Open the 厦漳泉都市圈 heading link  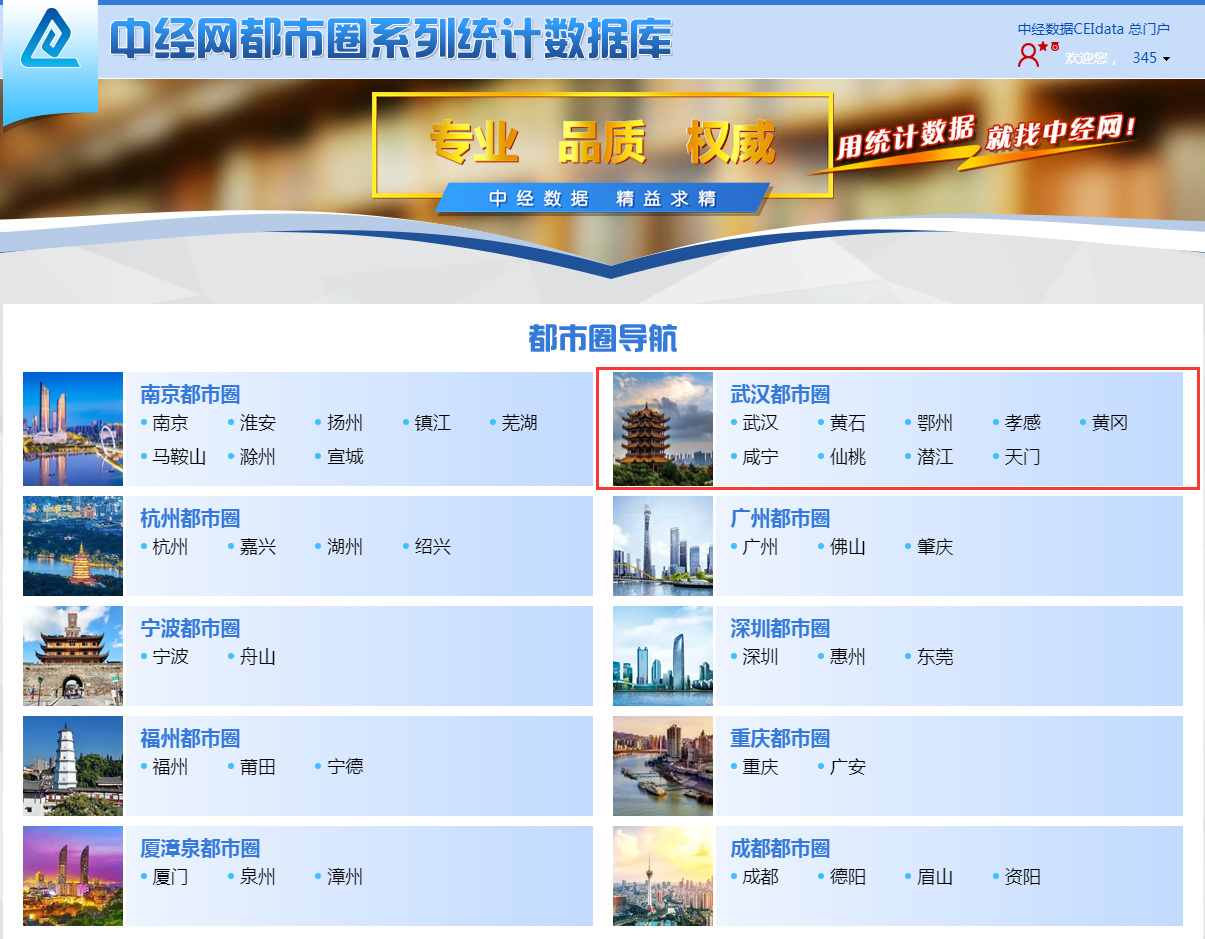(200, 848)
